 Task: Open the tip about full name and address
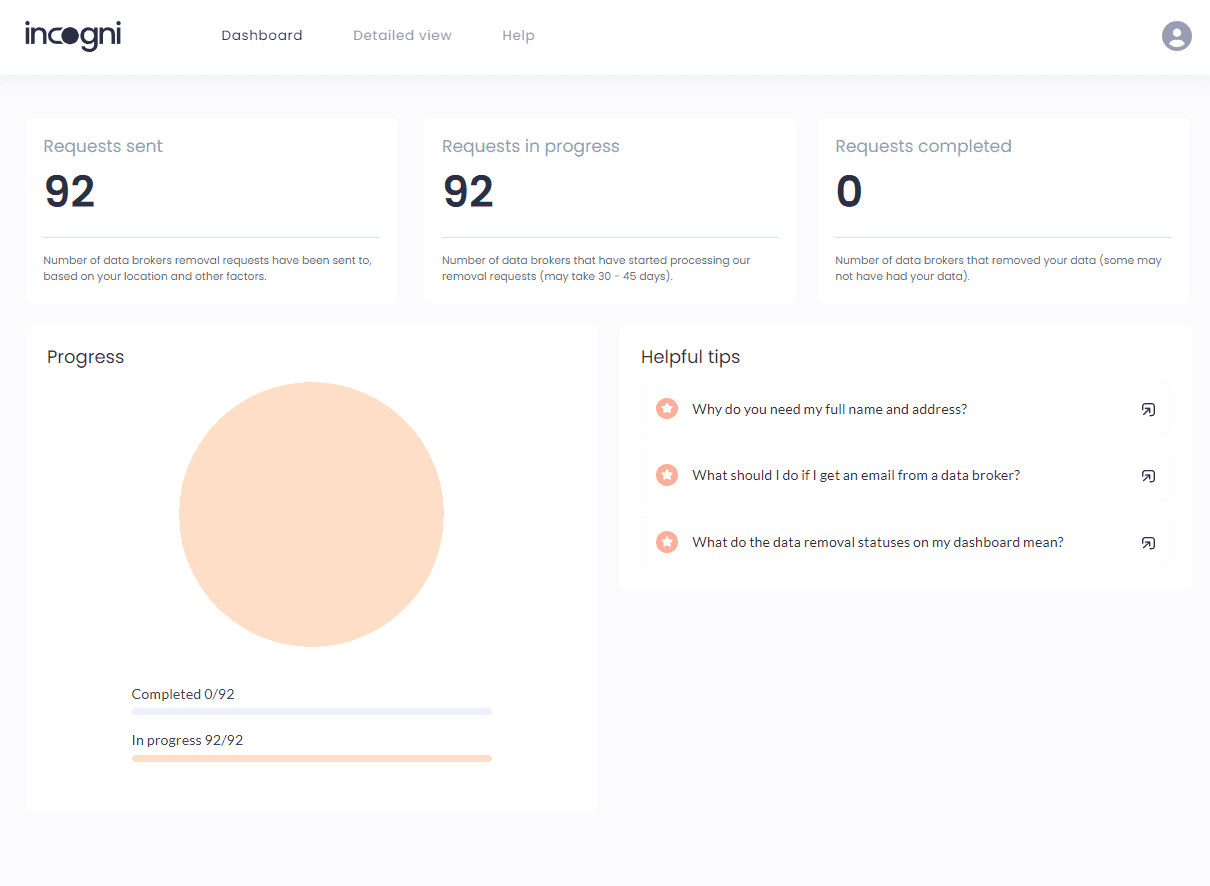point(830,409)
